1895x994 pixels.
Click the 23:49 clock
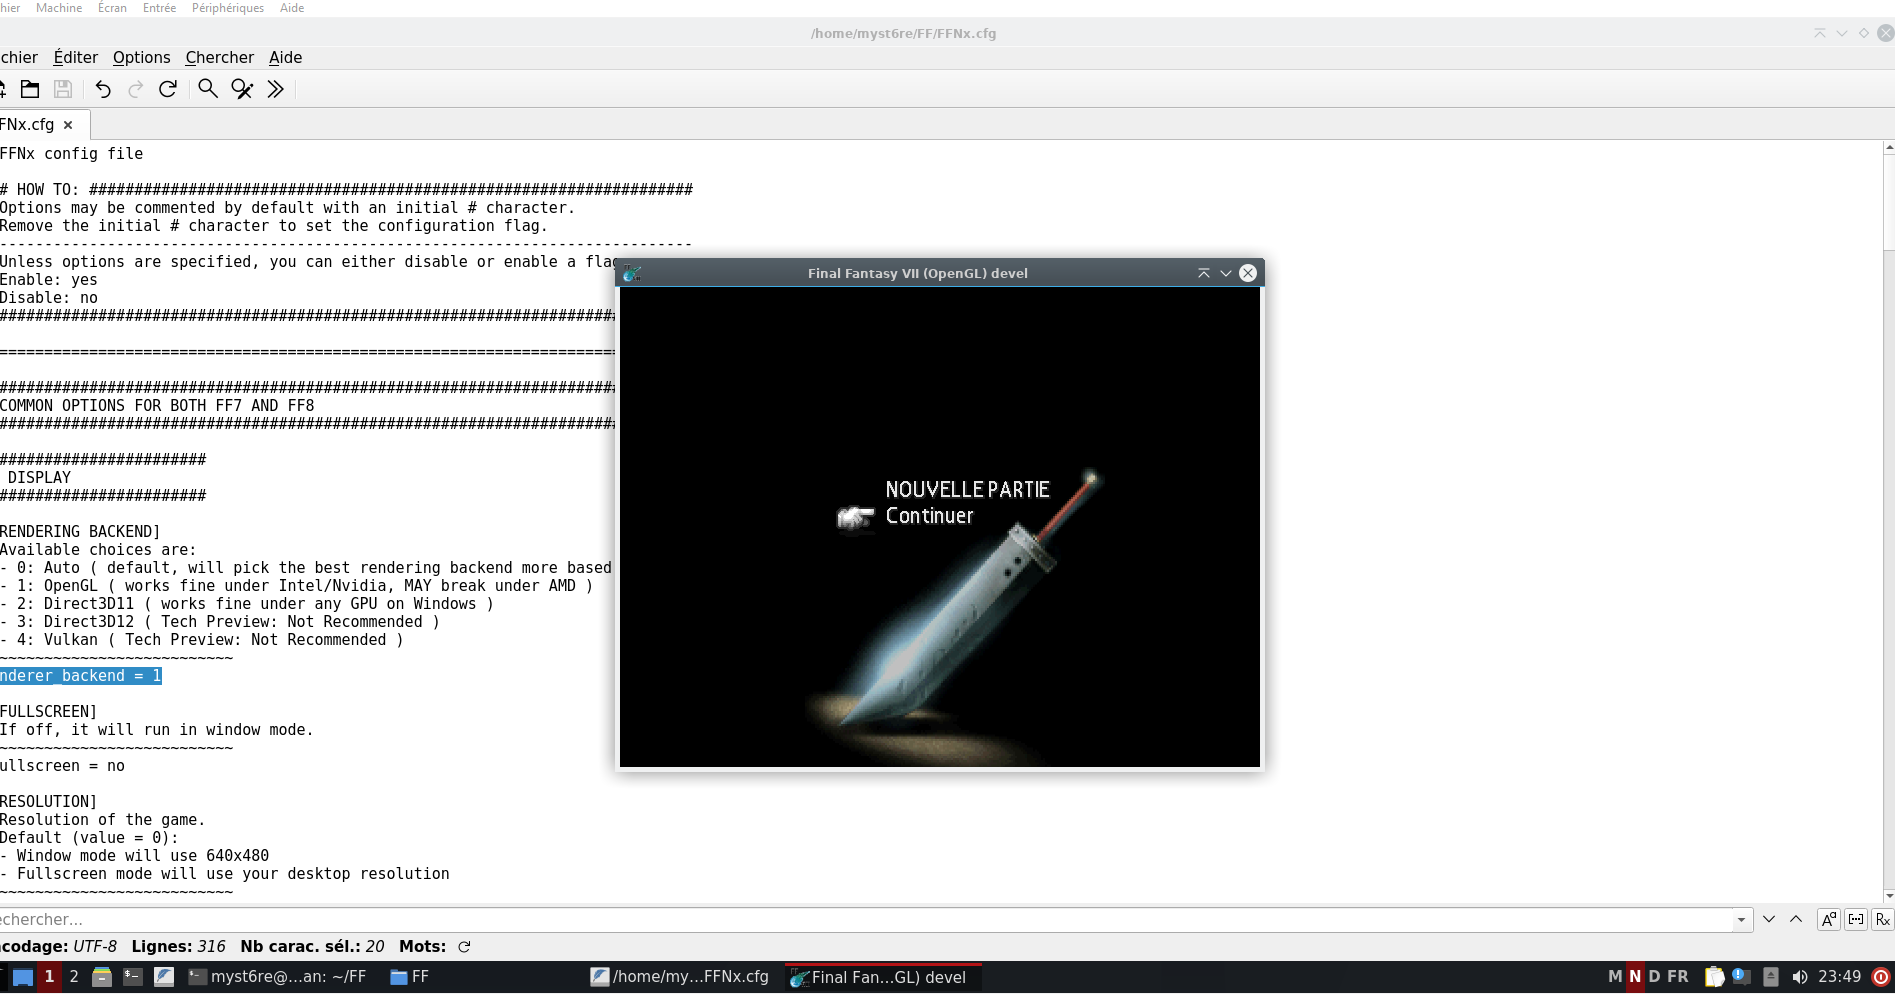point(1840,977)
